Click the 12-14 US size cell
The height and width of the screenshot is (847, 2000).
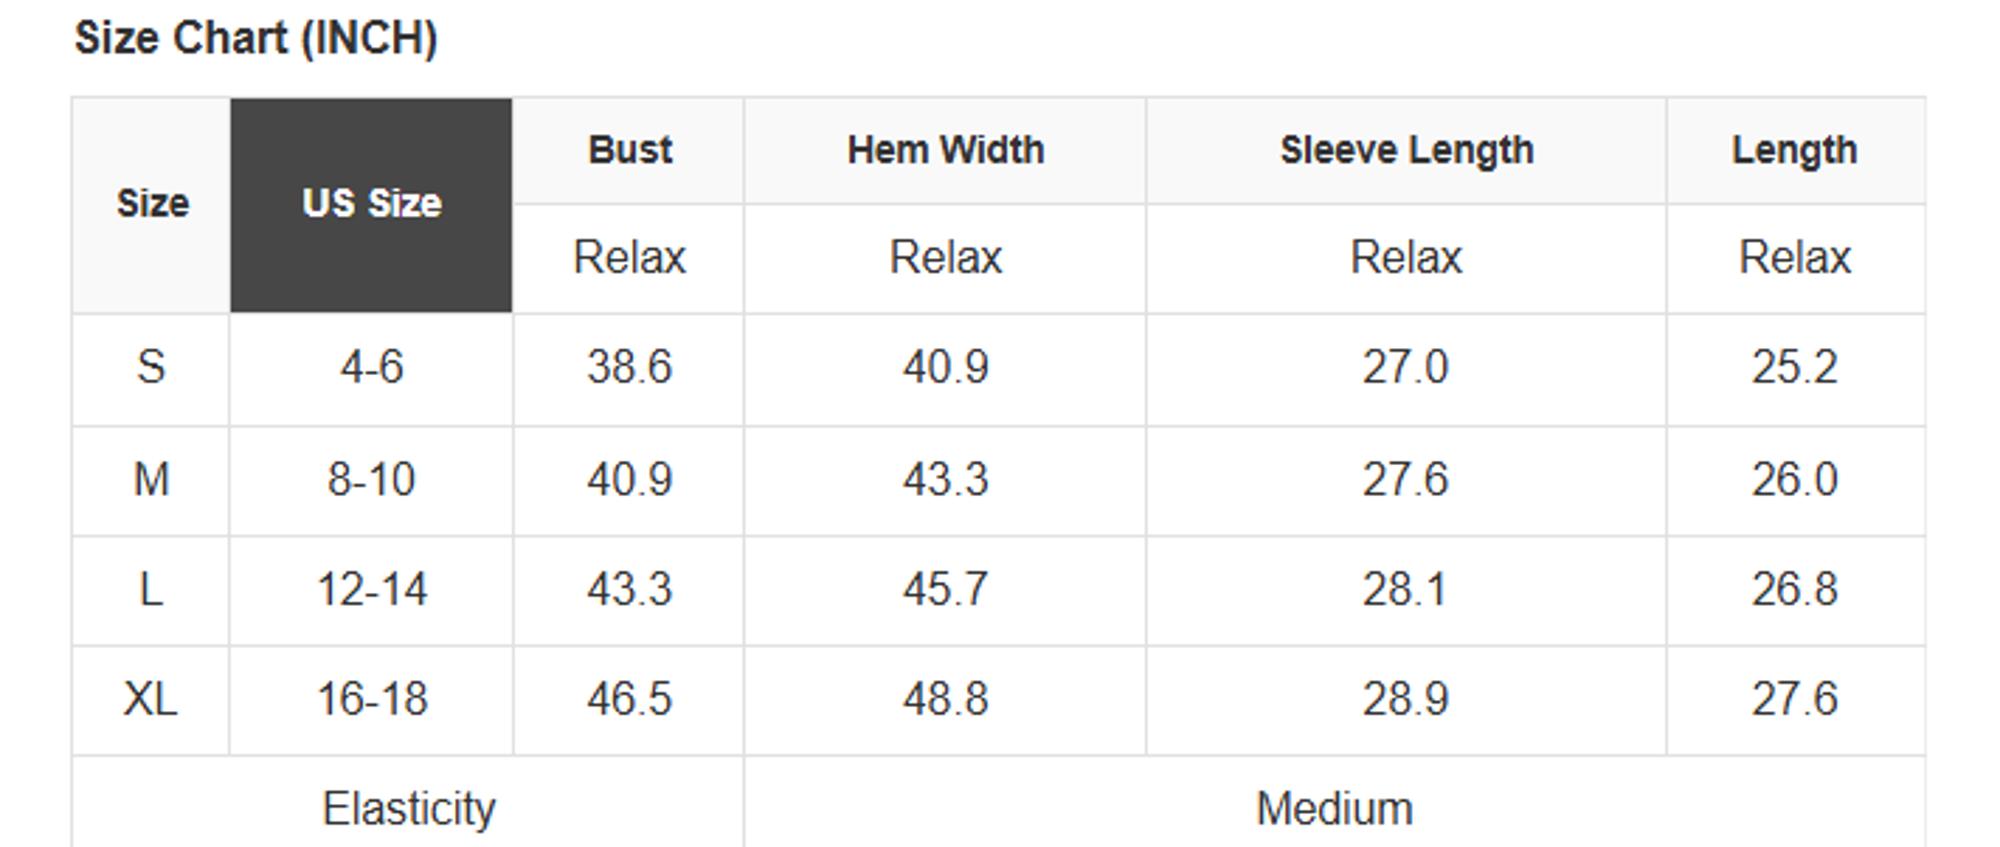click(x=371, y=589)
